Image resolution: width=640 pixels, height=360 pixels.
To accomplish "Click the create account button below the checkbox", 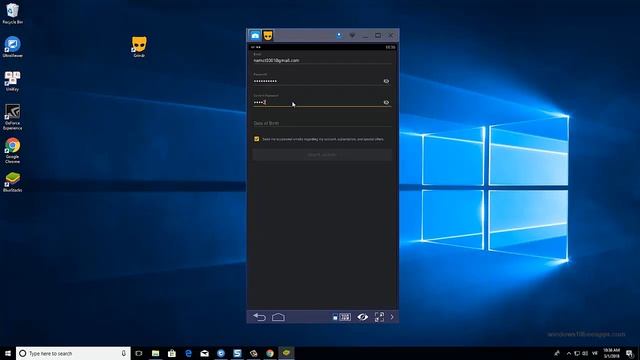I will (x=322, y=155).
